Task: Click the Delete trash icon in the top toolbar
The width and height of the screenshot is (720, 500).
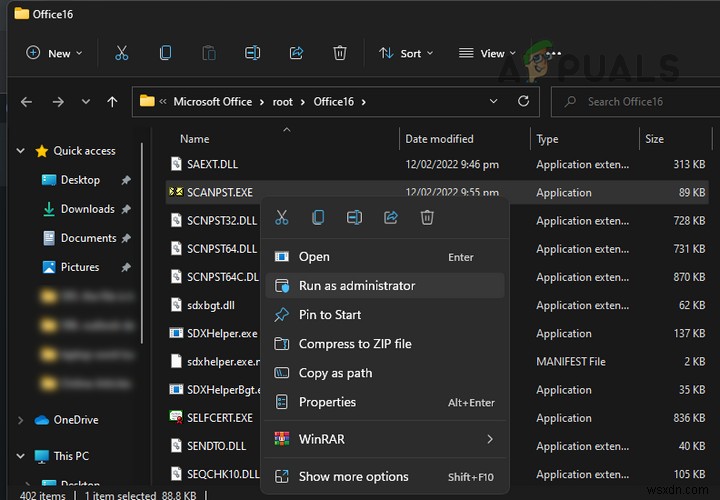Action: click(340, 53)
